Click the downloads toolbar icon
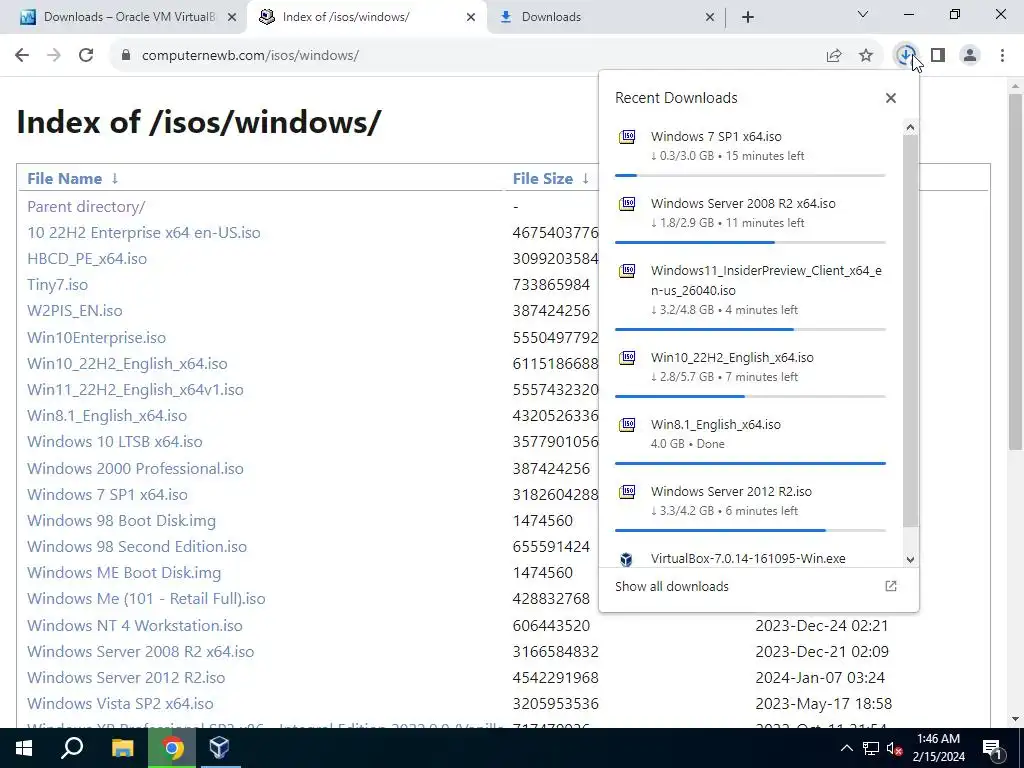The height and width of the screenshot is (768, 1024). (905, 56)
